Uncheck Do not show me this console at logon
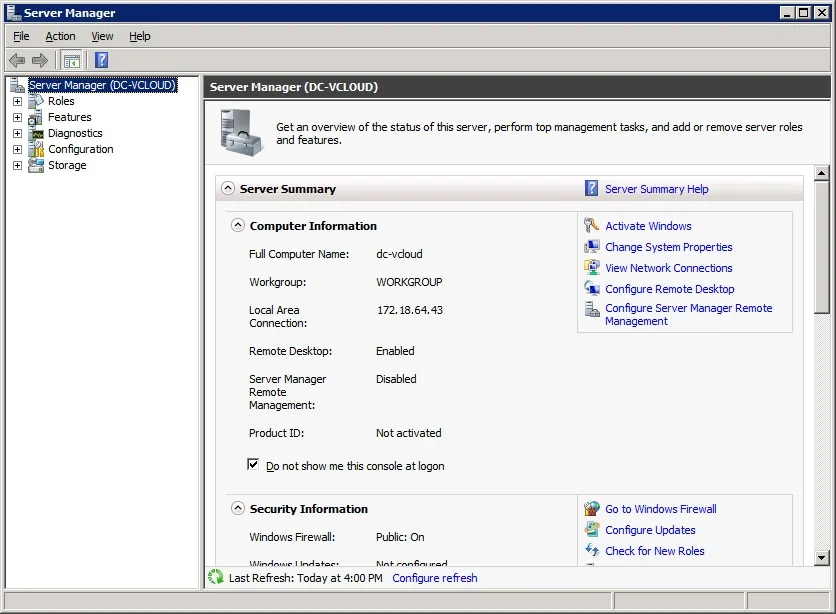Viewport: 836px width, 614px height. click(x=253, y=464)
